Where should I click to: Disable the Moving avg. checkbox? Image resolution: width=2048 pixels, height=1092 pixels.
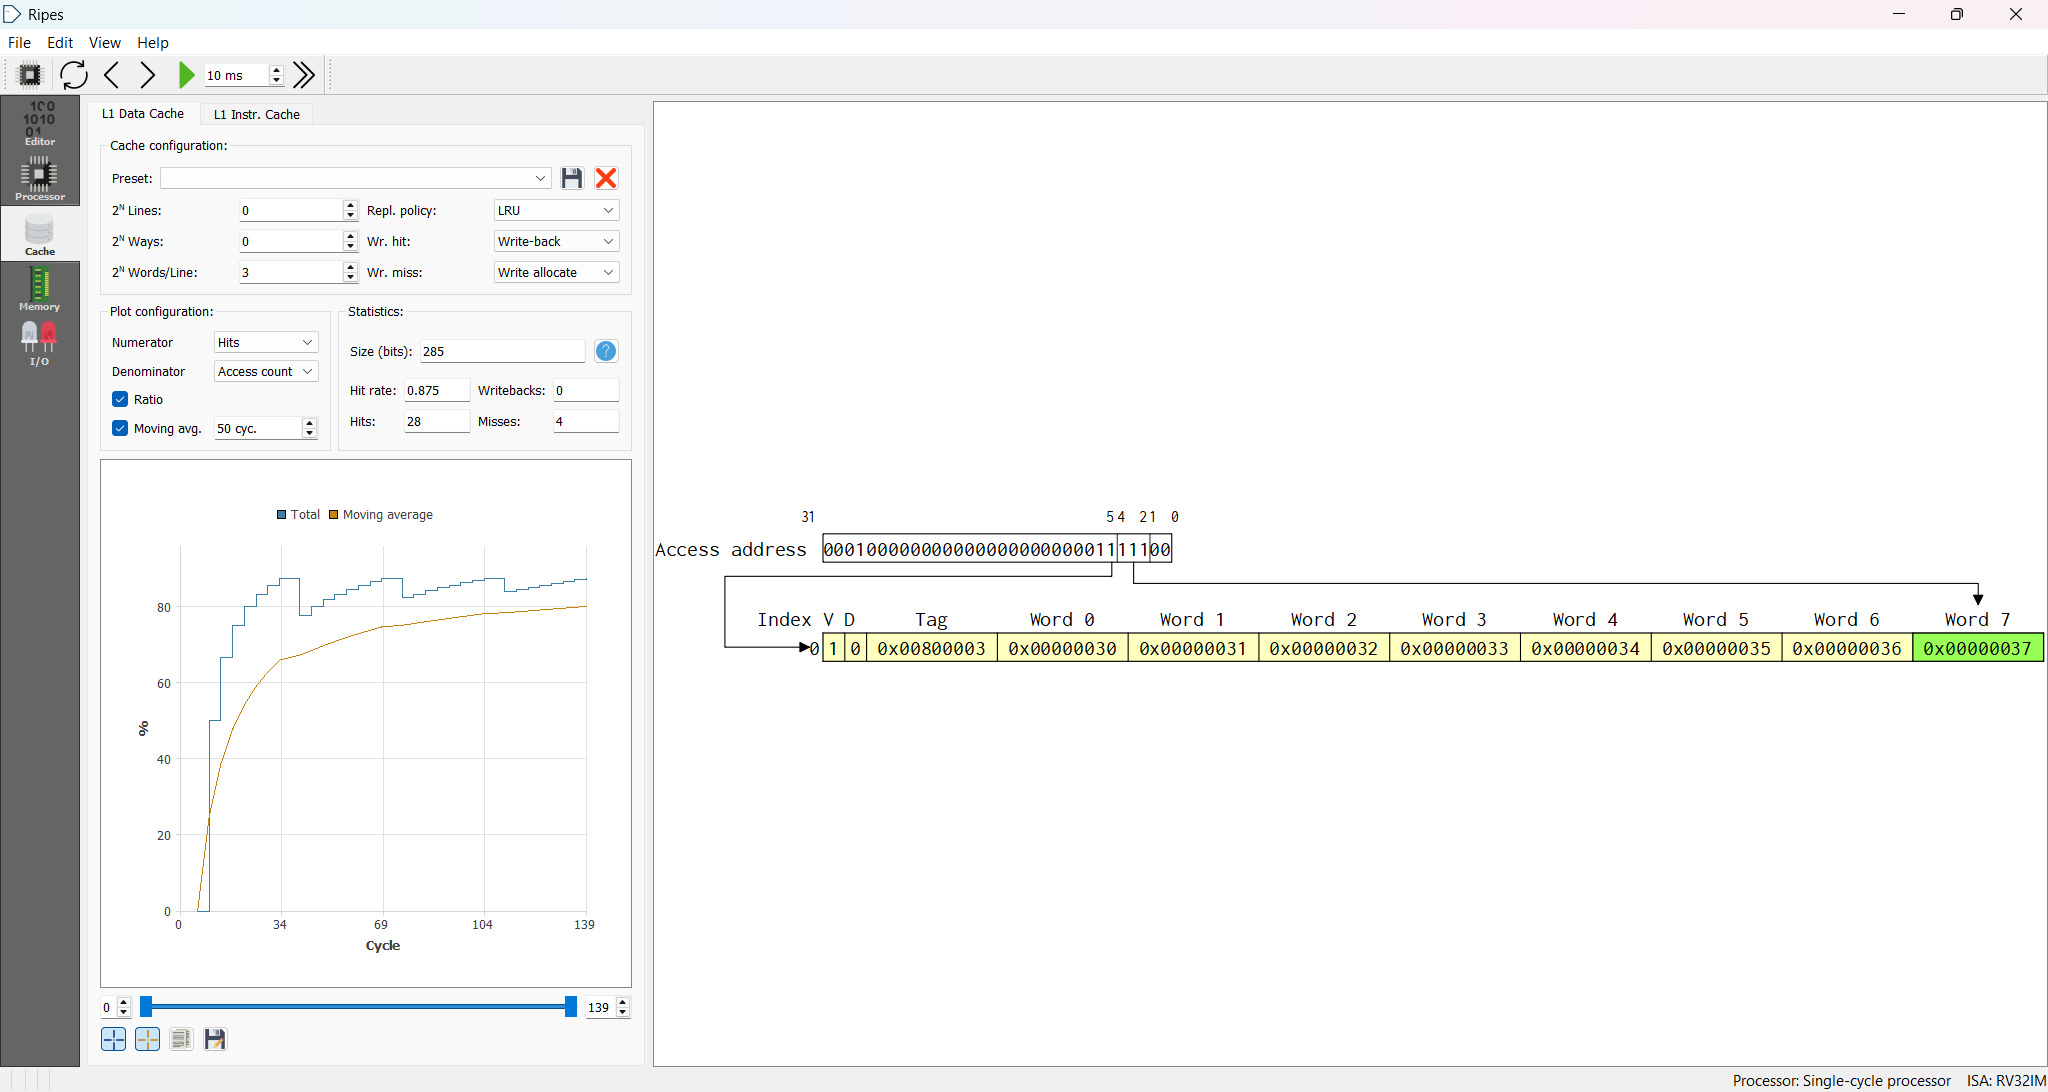pos(120,428)
